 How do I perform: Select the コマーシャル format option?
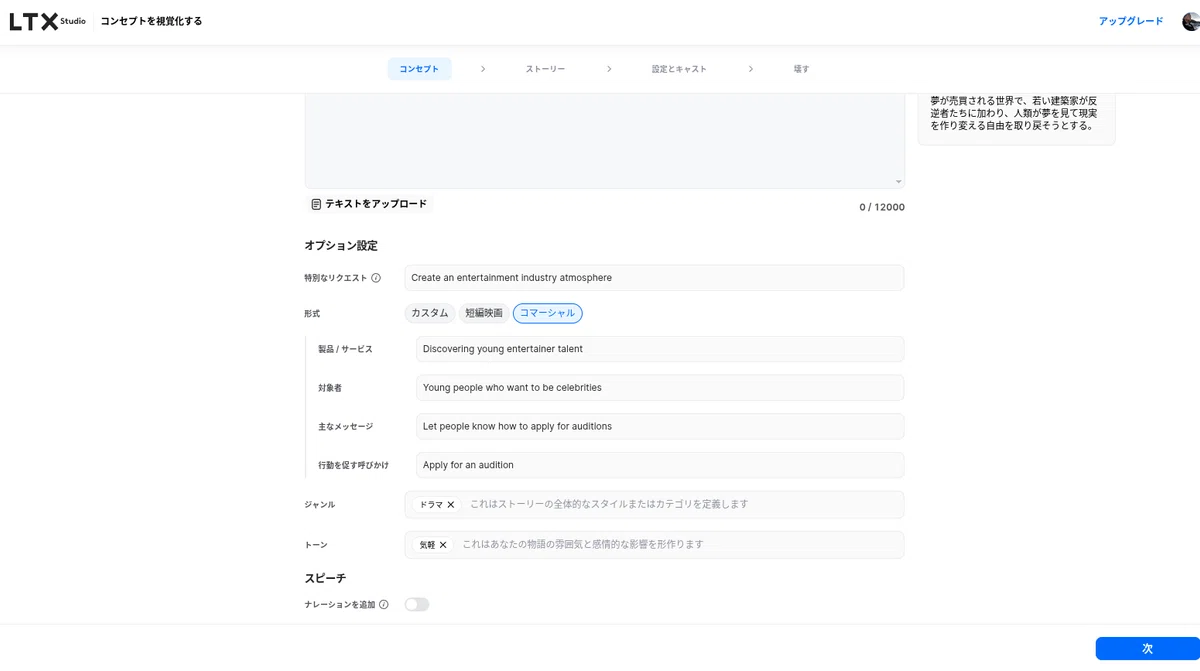548,313
